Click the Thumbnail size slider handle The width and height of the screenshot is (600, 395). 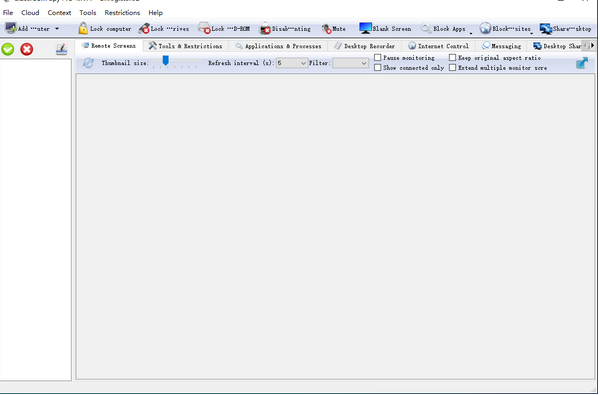click(x=165, y=60)
